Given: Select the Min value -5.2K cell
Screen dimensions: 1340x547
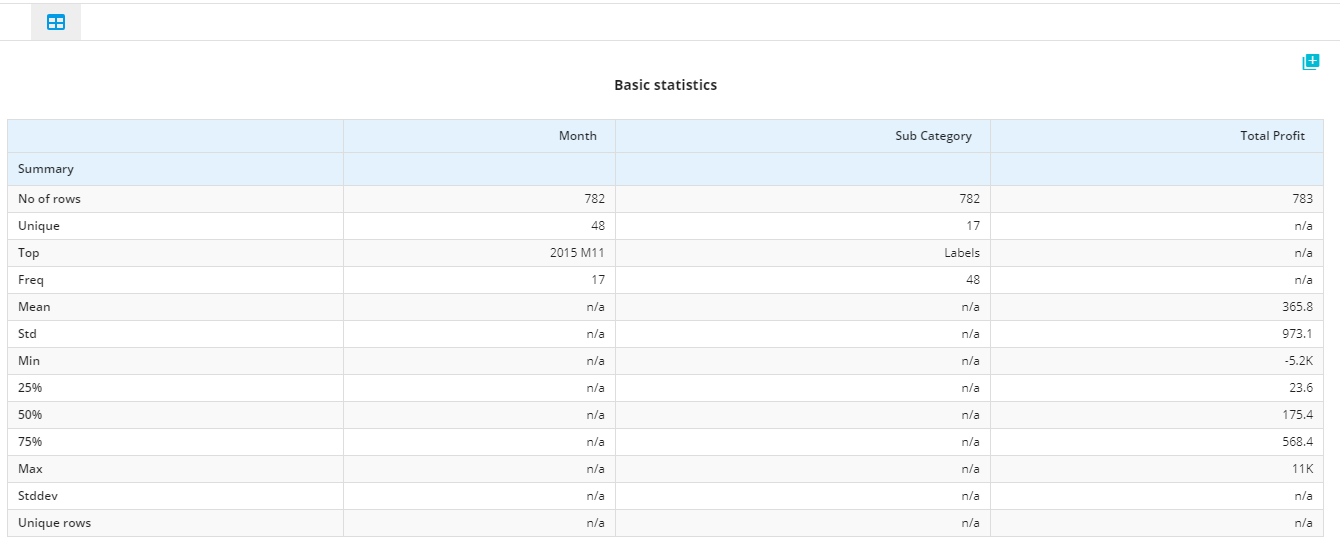Looking at the screenshot, I should point(1156,361).
